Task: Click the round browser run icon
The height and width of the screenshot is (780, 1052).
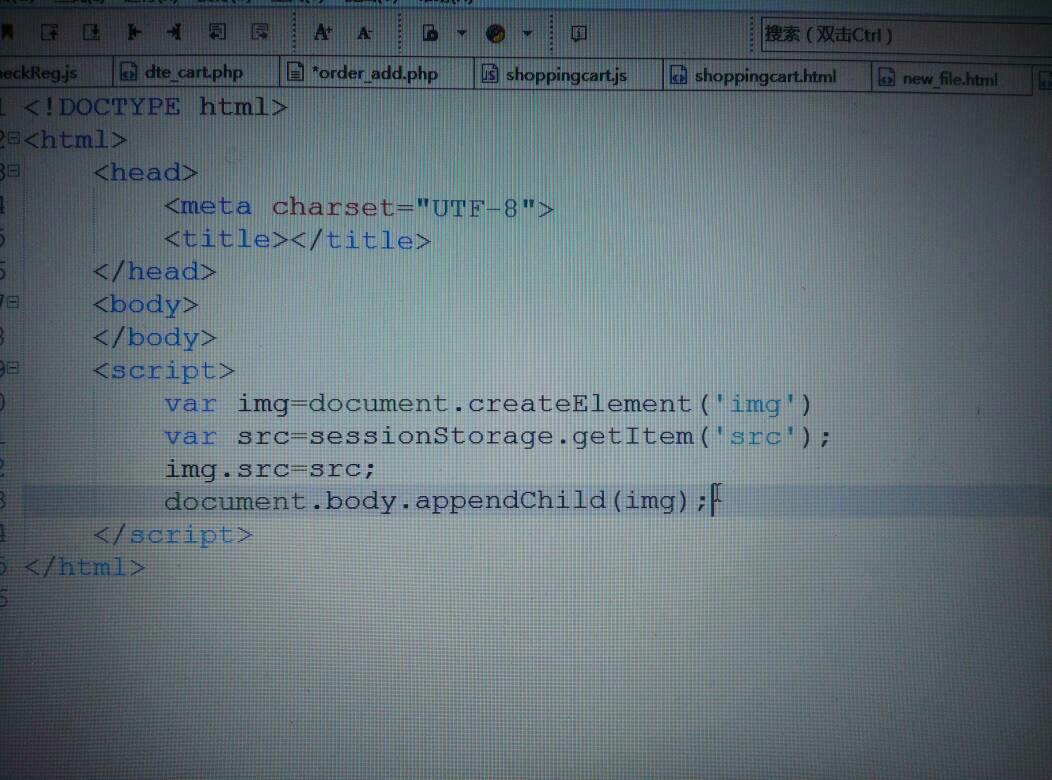Action: [x=496, y=34]
